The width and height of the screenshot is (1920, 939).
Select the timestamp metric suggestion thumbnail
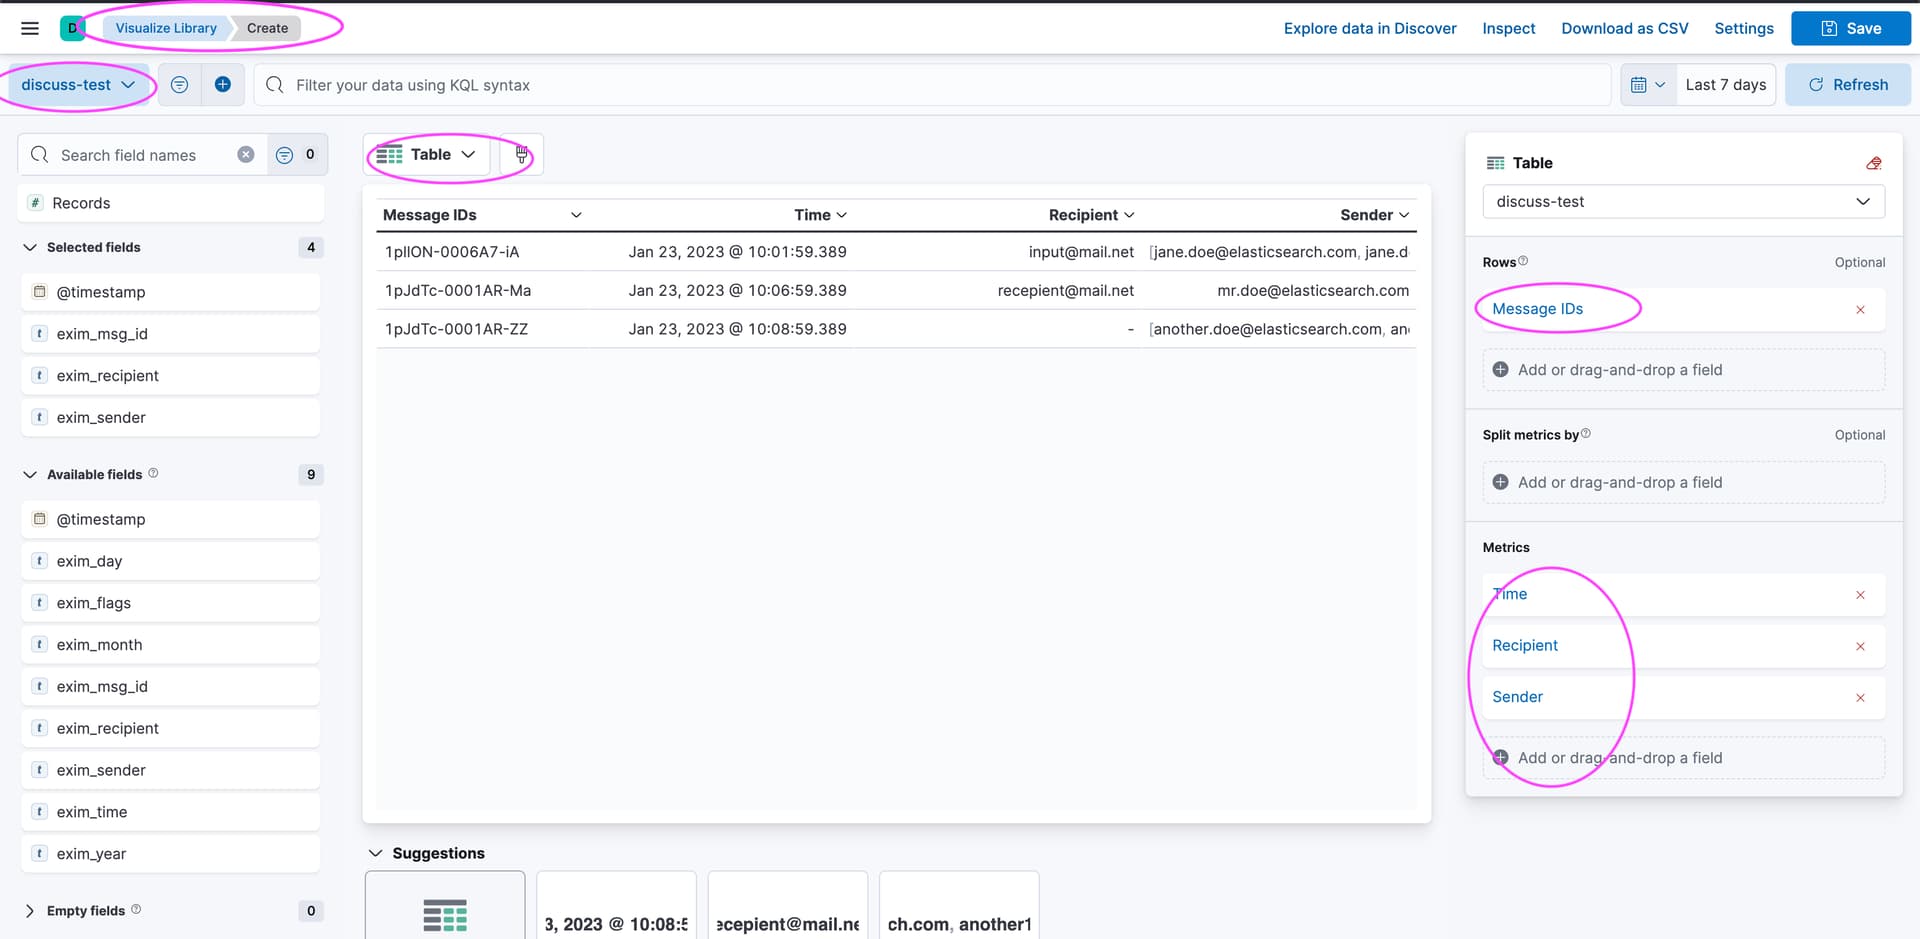pos(616,906)
